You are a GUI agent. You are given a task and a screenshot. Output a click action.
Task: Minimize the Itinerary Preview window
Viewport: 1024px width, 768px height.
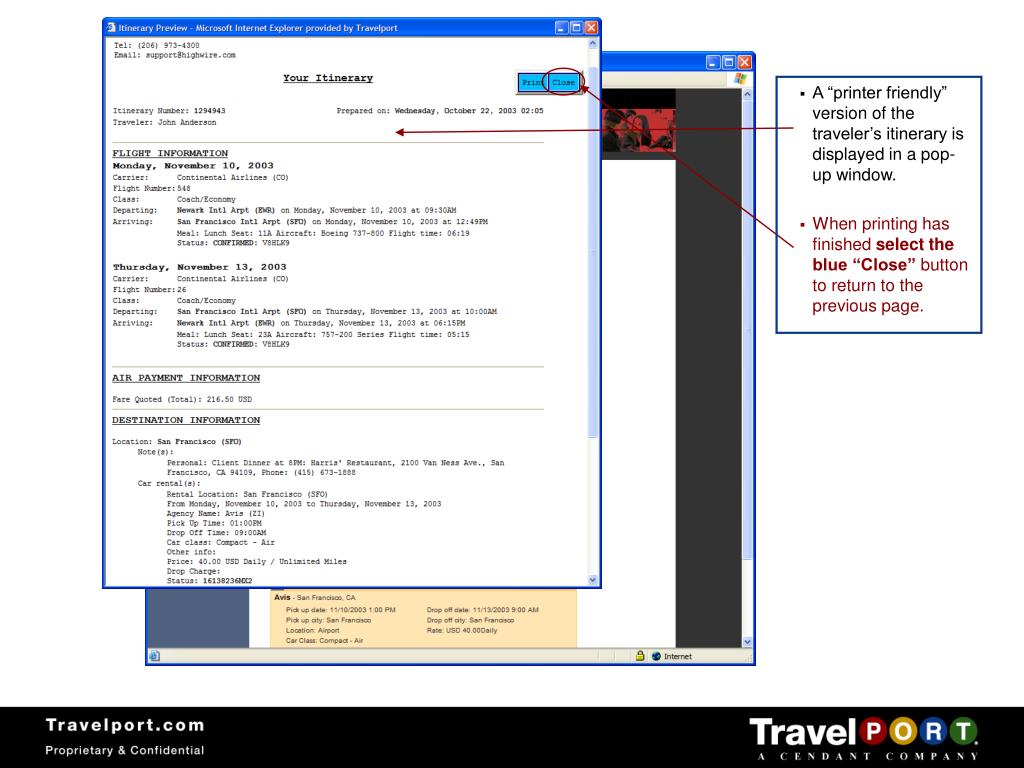click(x=561, y=27)
